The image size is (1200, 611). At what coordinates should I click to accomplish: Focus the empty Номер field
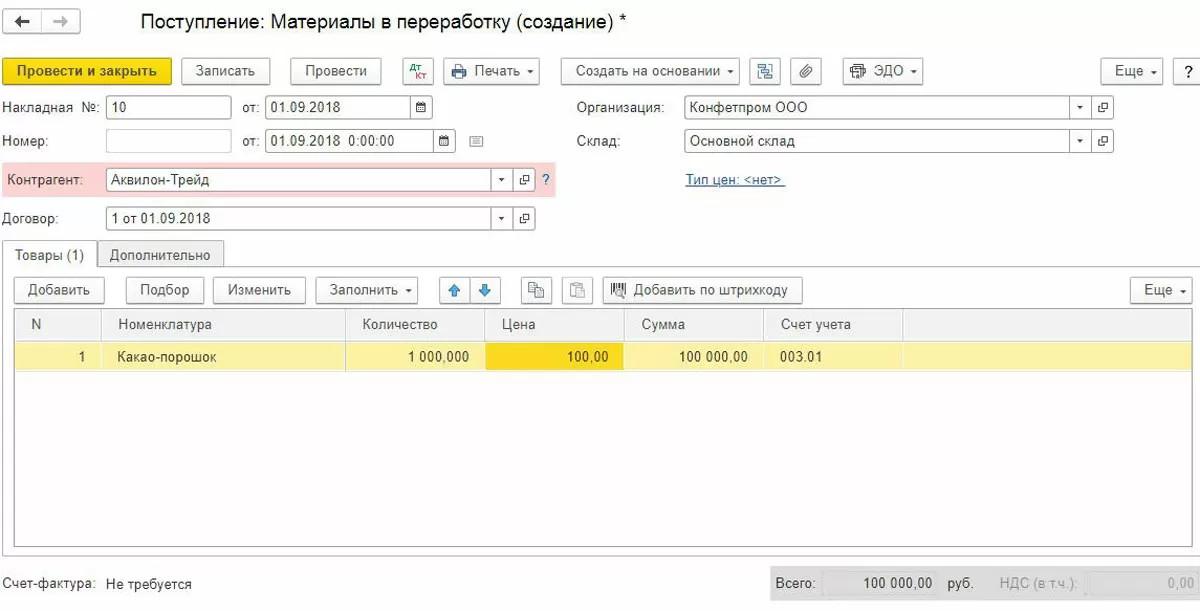[x=169, y=141]
